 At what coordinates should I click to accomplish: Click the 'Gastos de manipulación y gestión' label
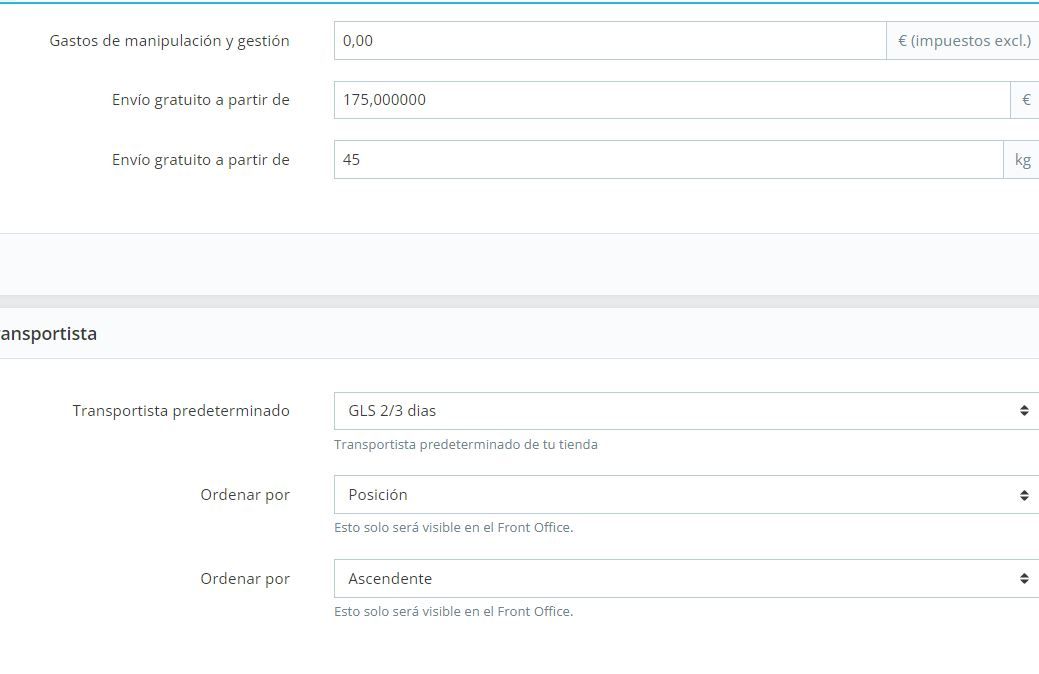coord(170,41)
